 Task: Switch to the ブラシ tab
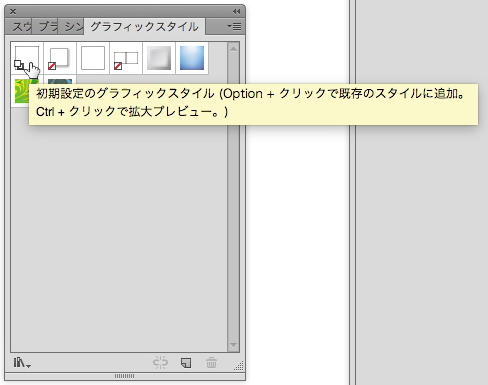45,26
